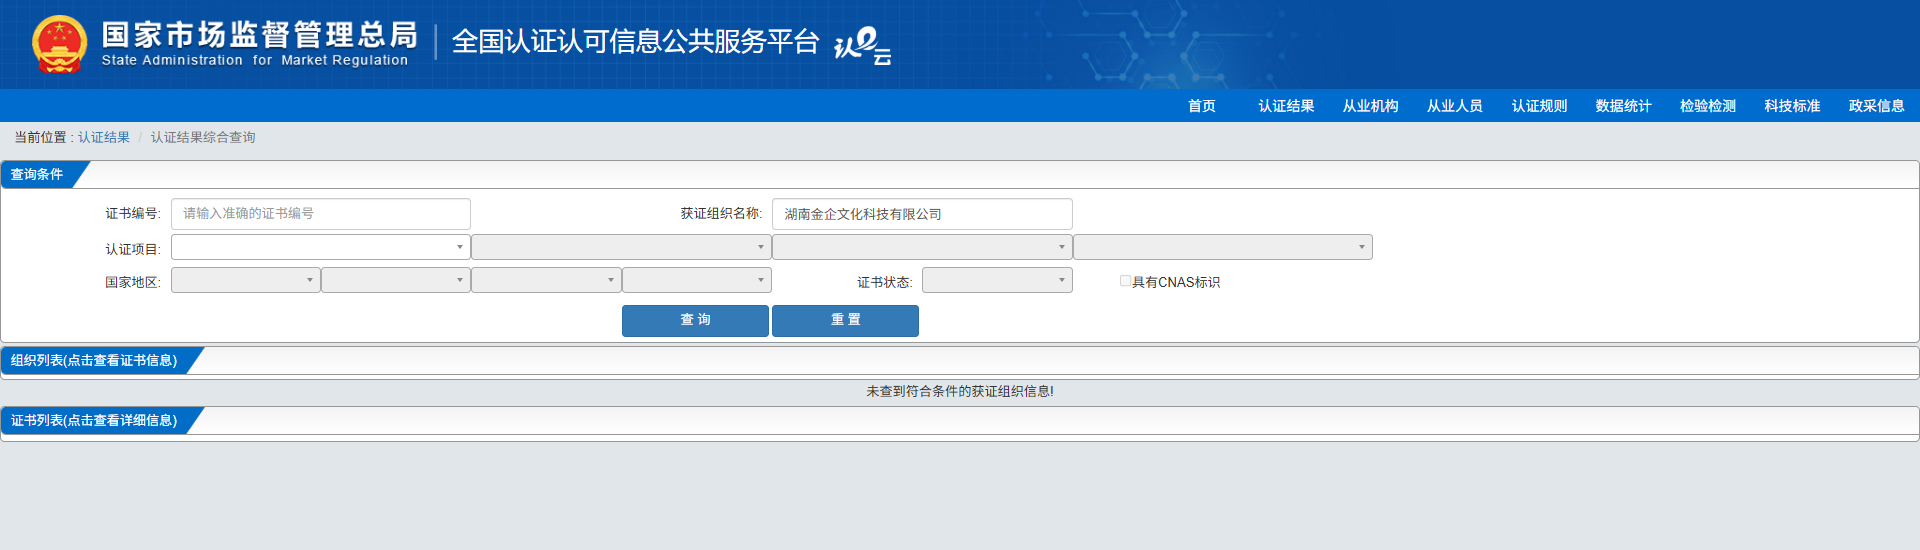Image resolution: width=1920 pixels, height=550 pixels.
Task: Click the 认e云 logo icon
Action: (862, 46)
